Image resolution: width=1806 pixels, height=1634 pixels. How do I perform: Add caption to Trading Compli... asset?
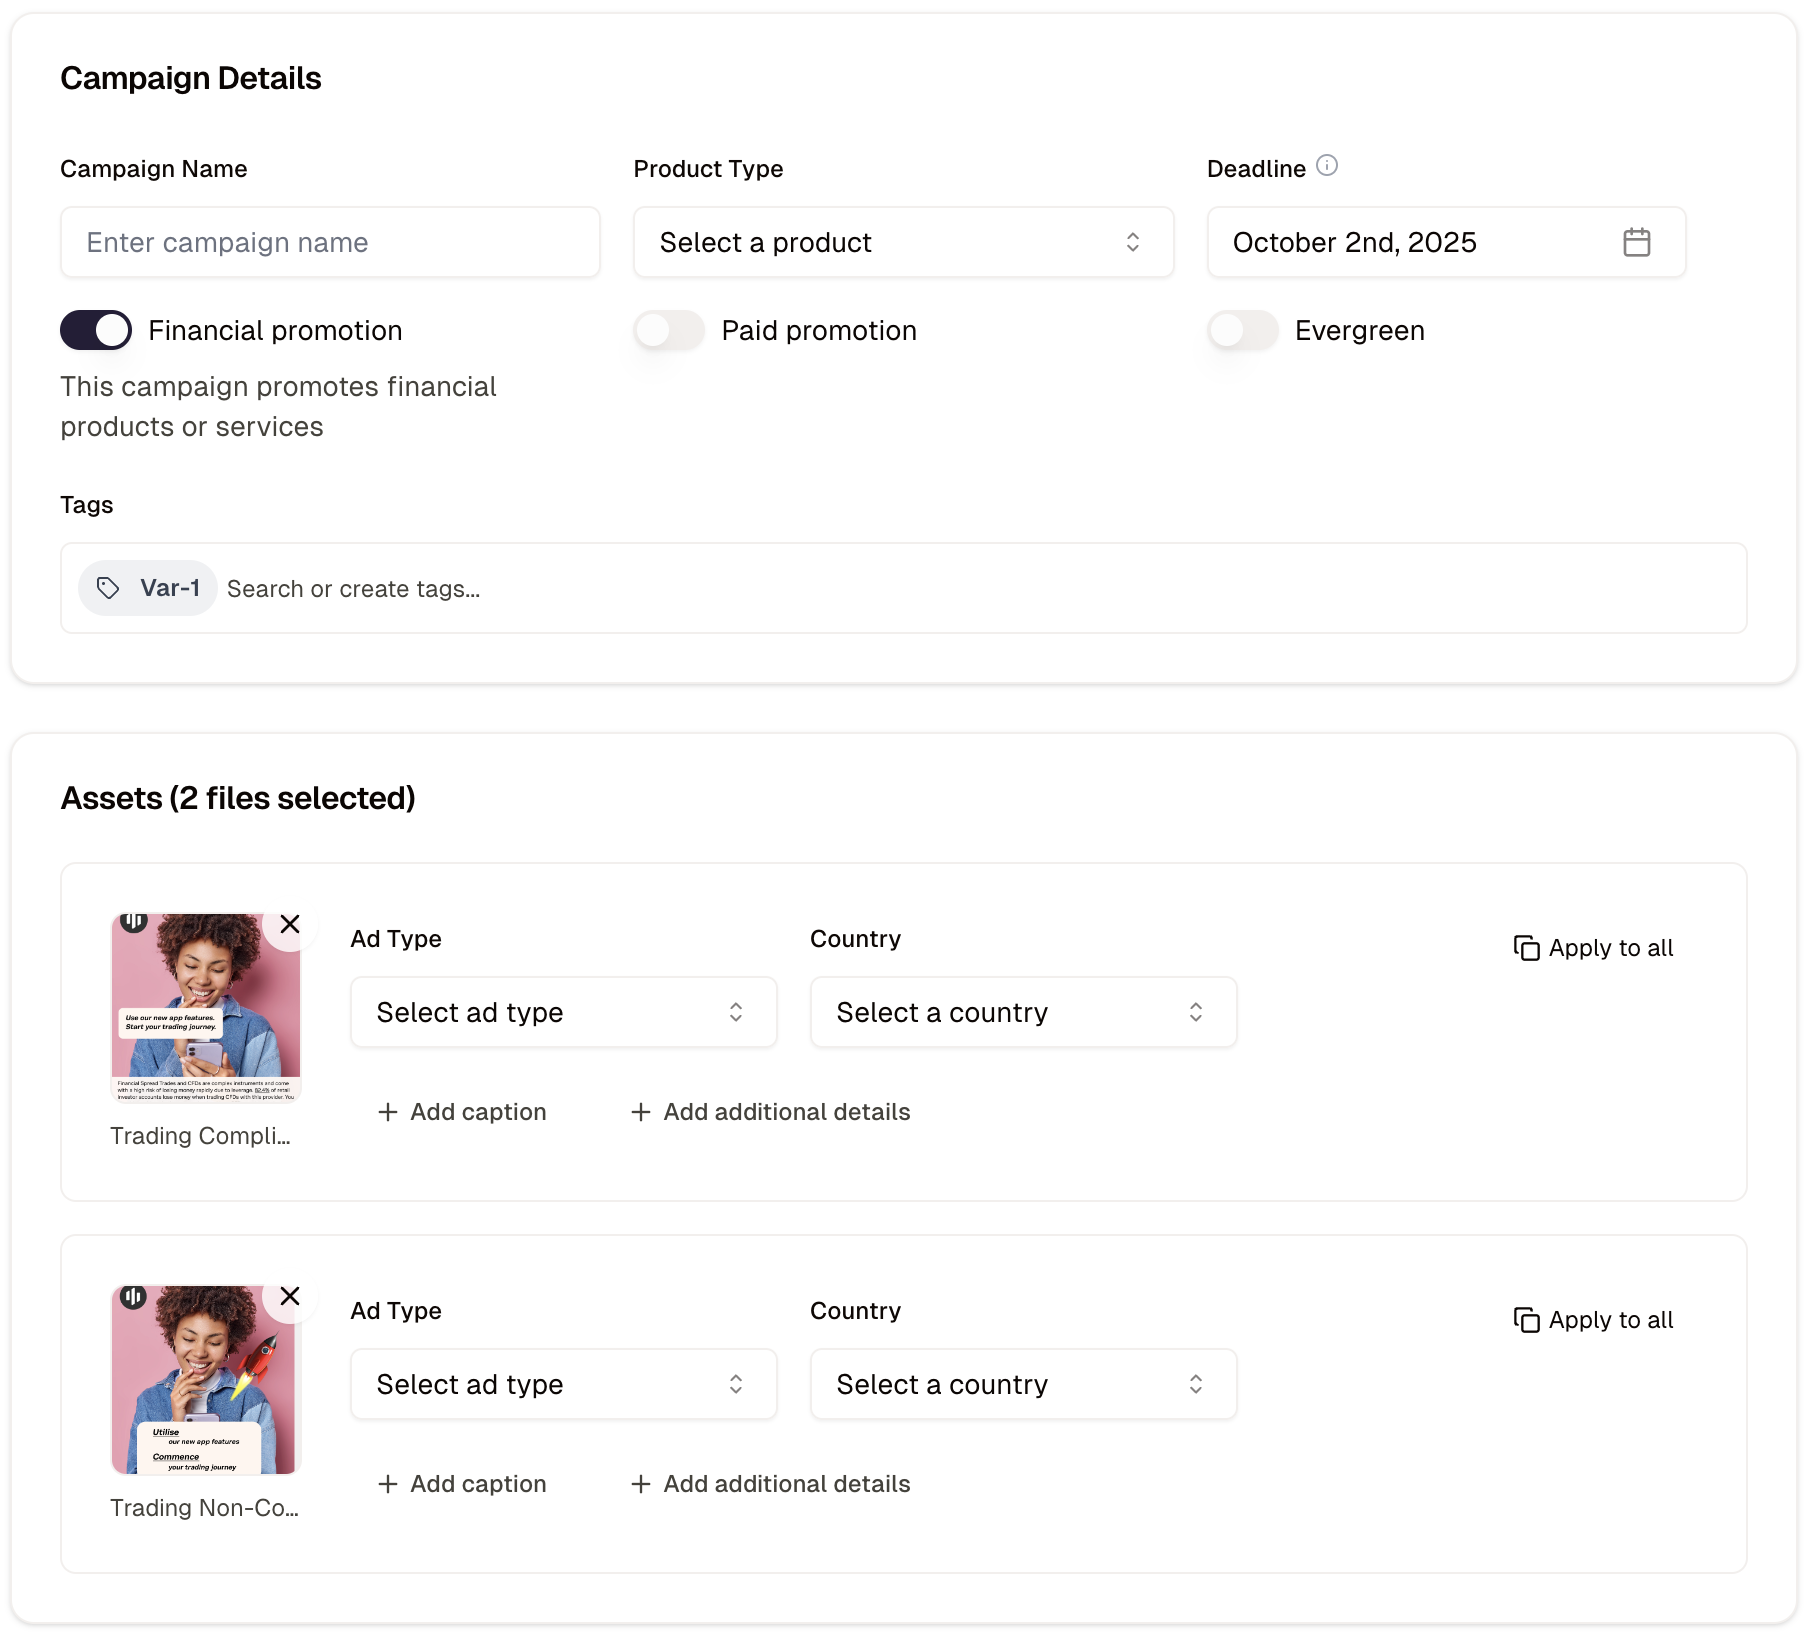coord(462,1112)
